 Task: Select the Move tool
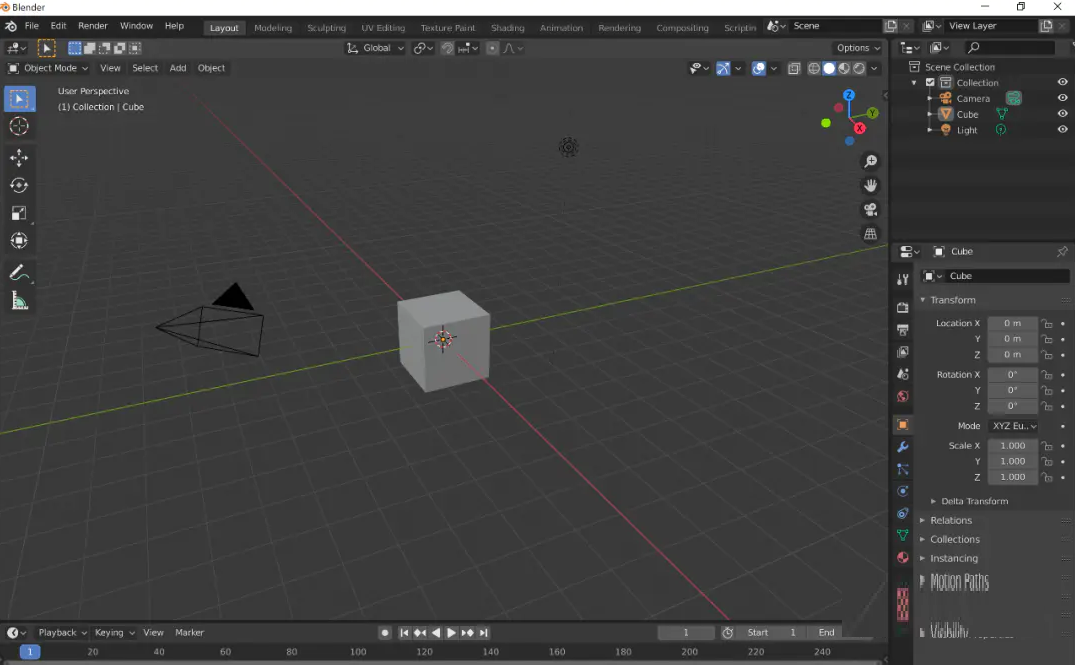19,158
